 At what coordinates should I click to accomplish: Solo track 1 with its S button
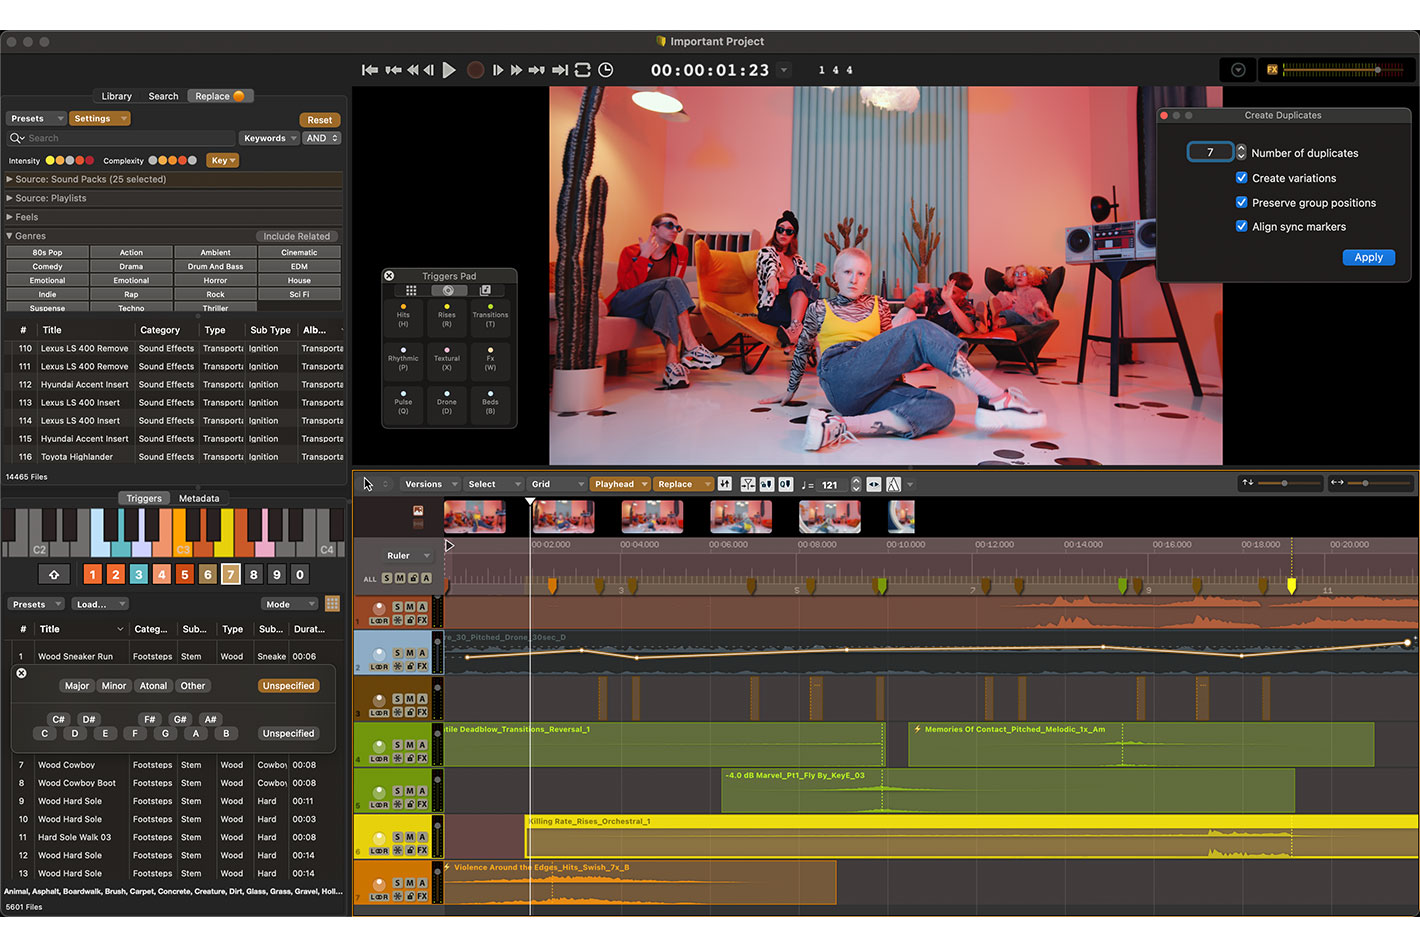click(397, 607)
